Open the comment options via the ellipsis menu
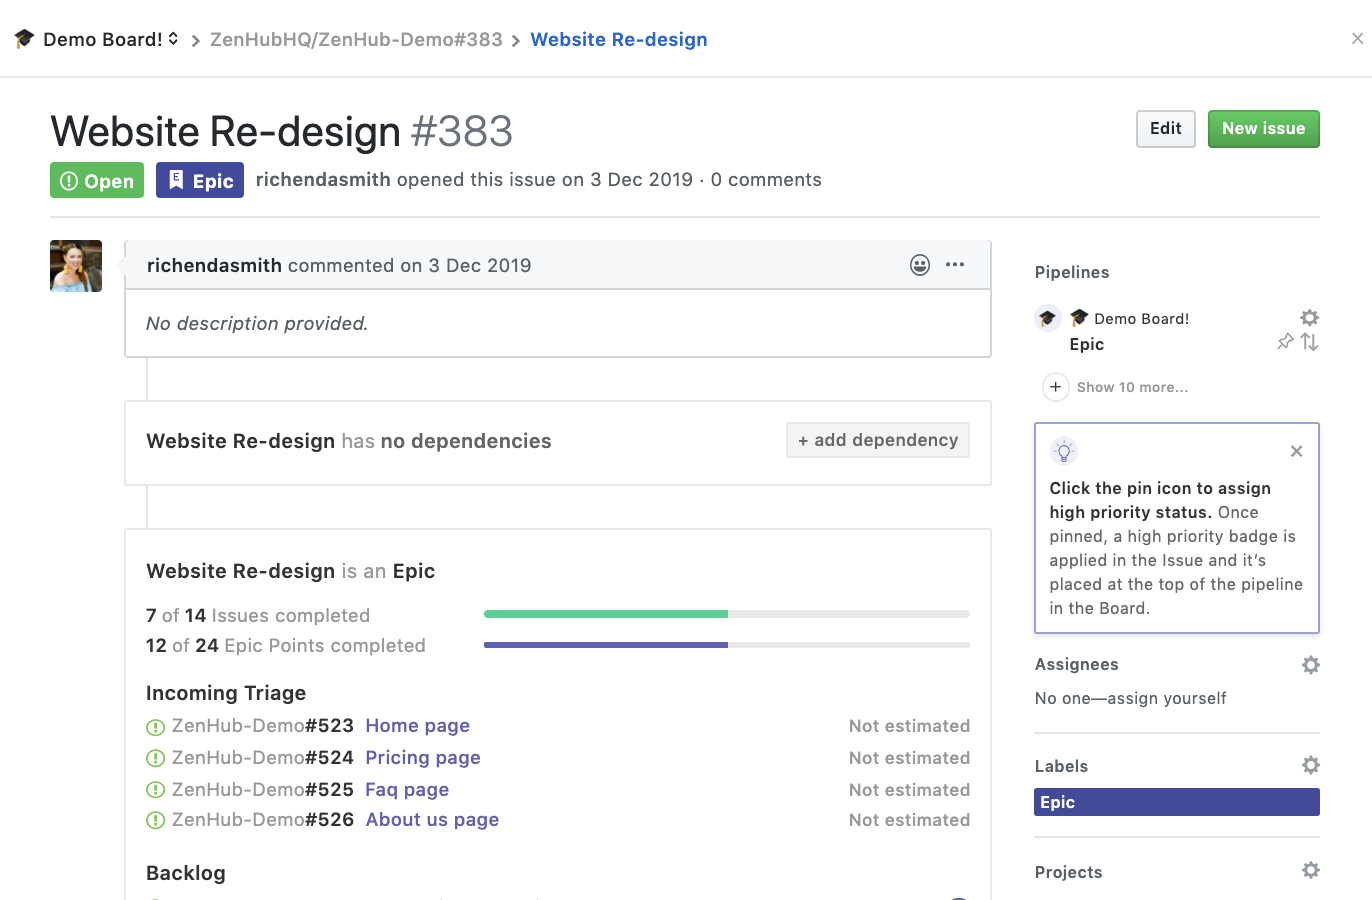 955,264
